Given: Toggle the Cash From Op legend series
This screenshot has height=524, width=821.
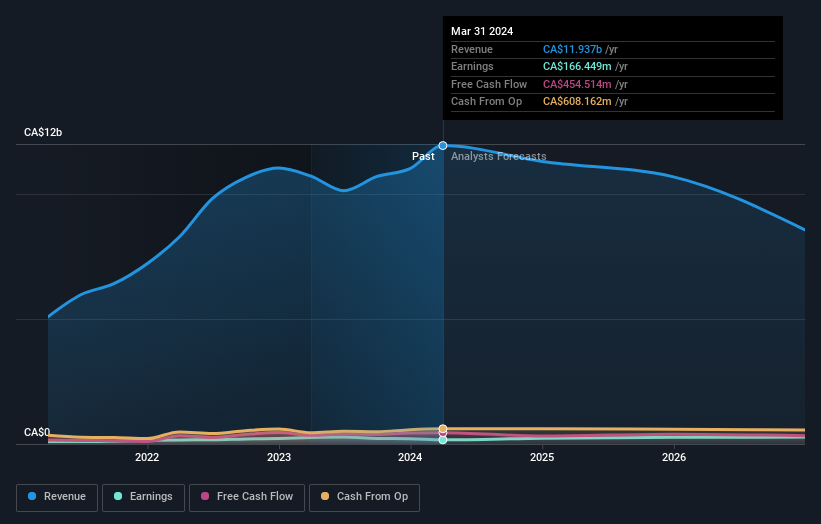Looking at the screenshot, I should 364,497.
